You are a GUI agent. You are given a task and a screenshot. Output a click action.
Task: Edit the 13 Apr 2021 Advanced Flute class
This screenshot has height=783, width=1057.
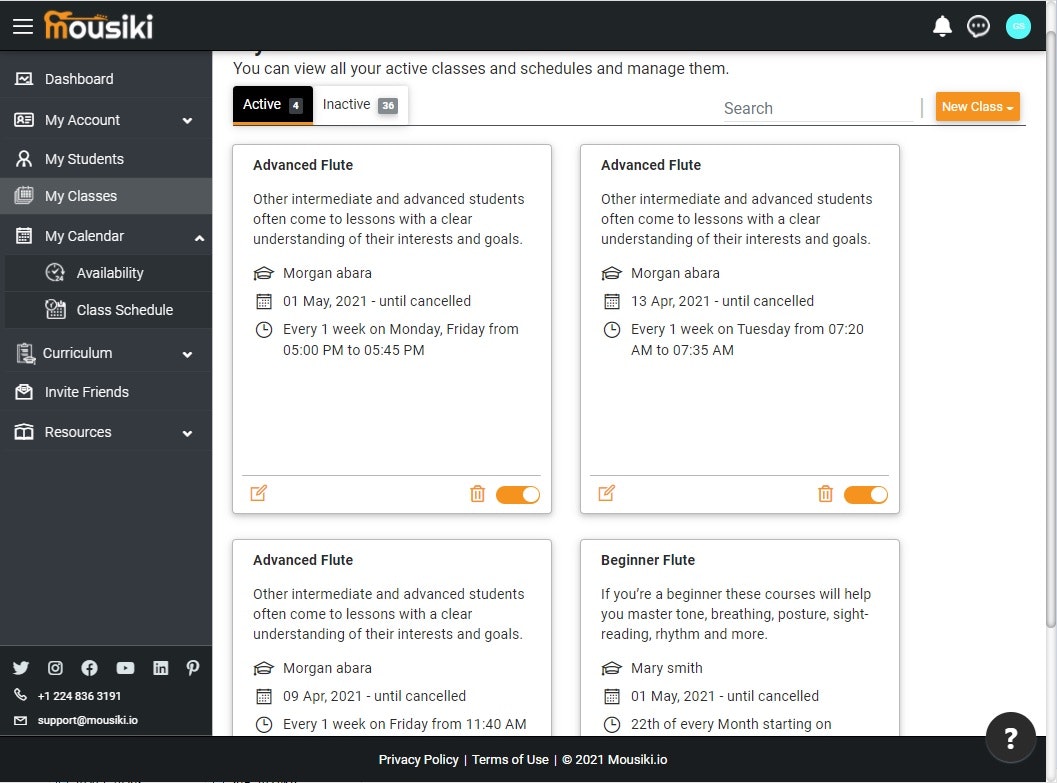point(607,493)
